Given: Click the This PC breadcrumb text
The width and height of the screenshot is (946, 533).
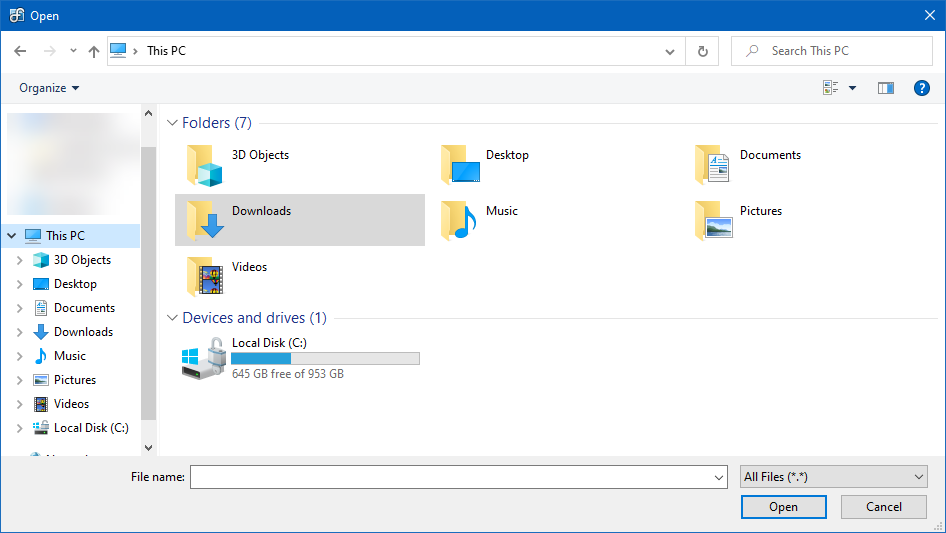Looking at the screenshot, I should click(x=167, y=51).
